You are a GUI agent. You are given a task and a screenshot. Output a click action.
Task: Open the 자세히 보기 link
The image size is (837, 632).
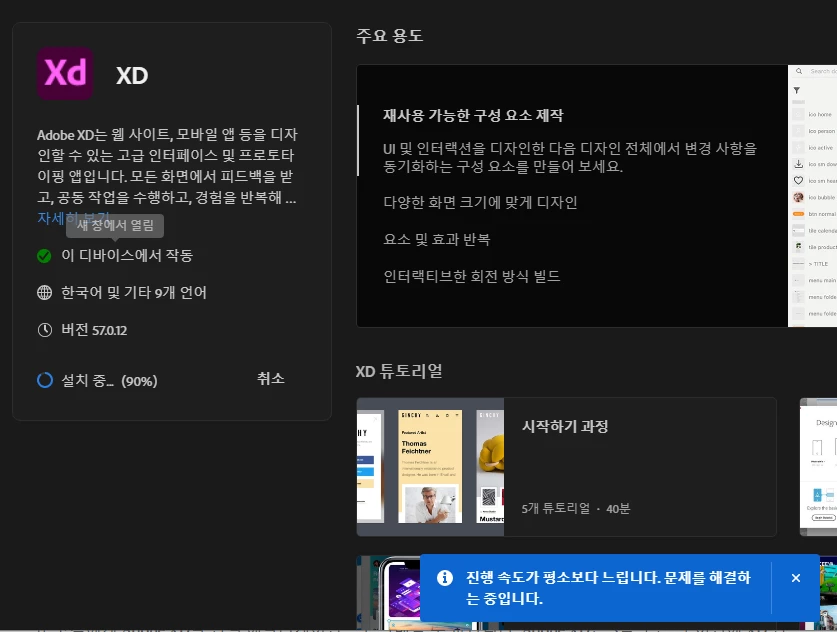(74, 218)
